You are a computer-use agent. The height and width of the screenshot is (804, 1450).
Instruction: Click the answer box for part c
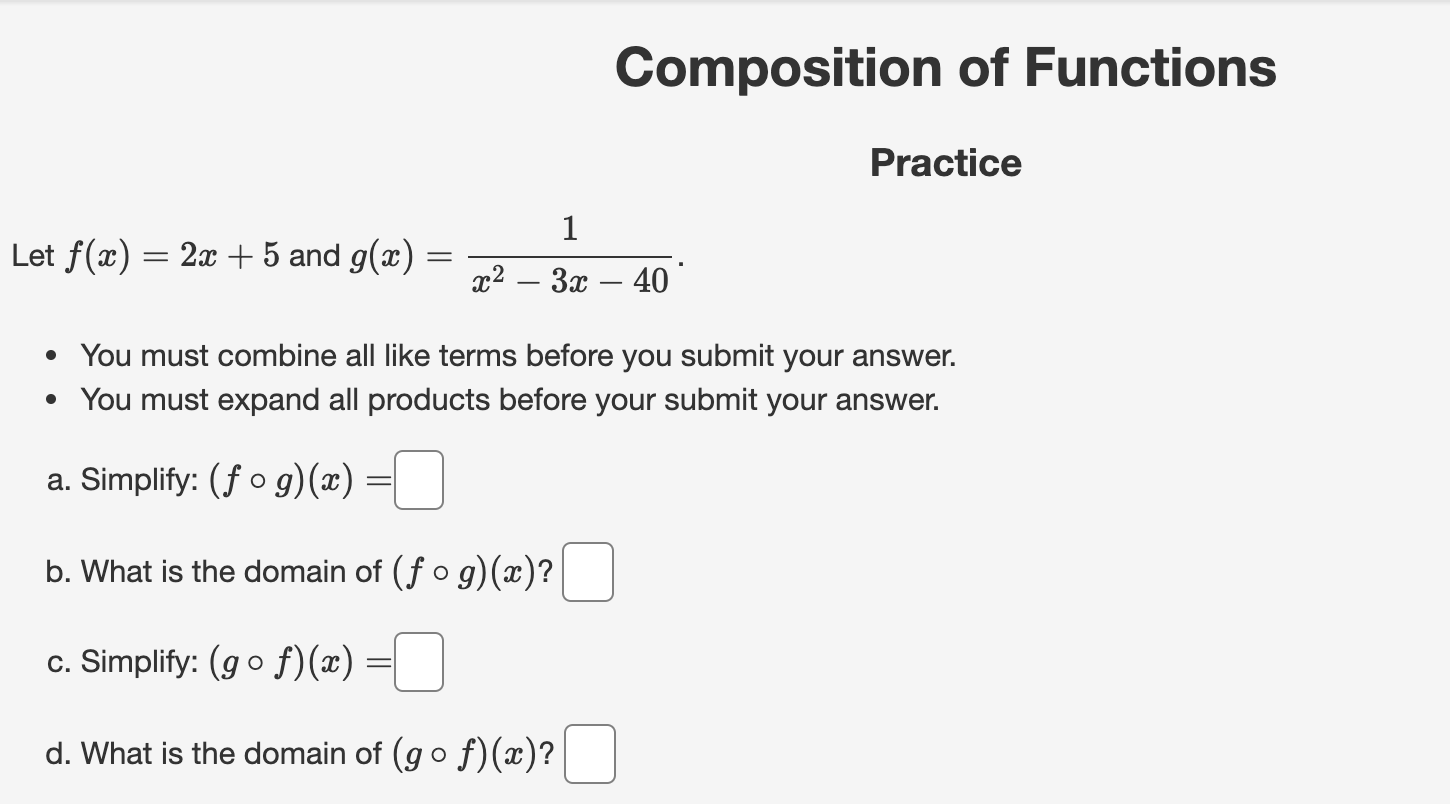point(418,661)
